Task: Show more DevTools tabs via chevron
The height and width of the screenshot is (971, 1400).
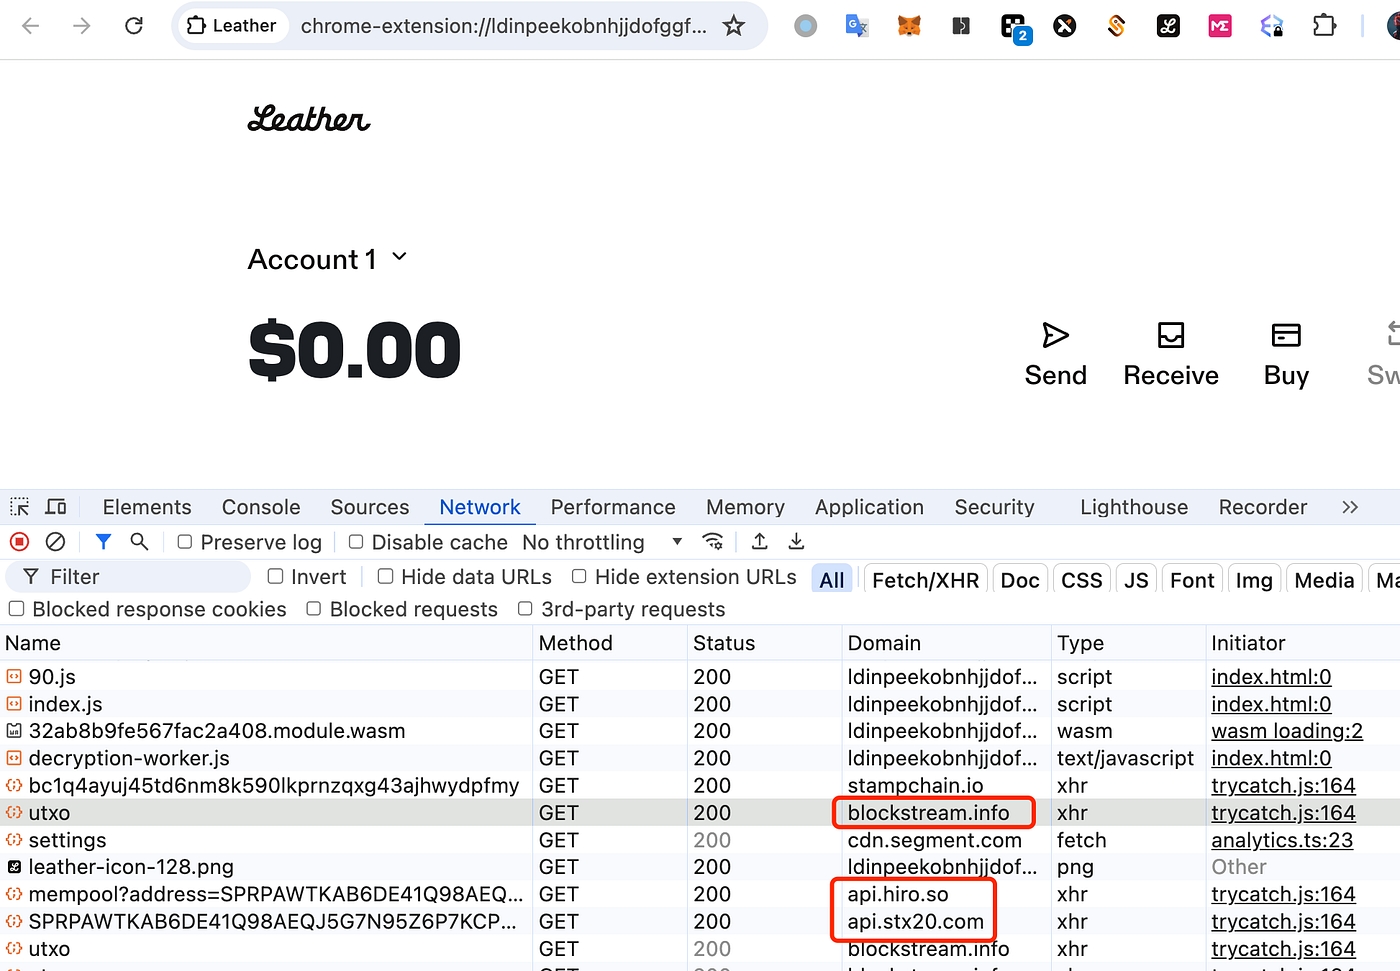Action: pyautogui.click(x=1350, y=507)
